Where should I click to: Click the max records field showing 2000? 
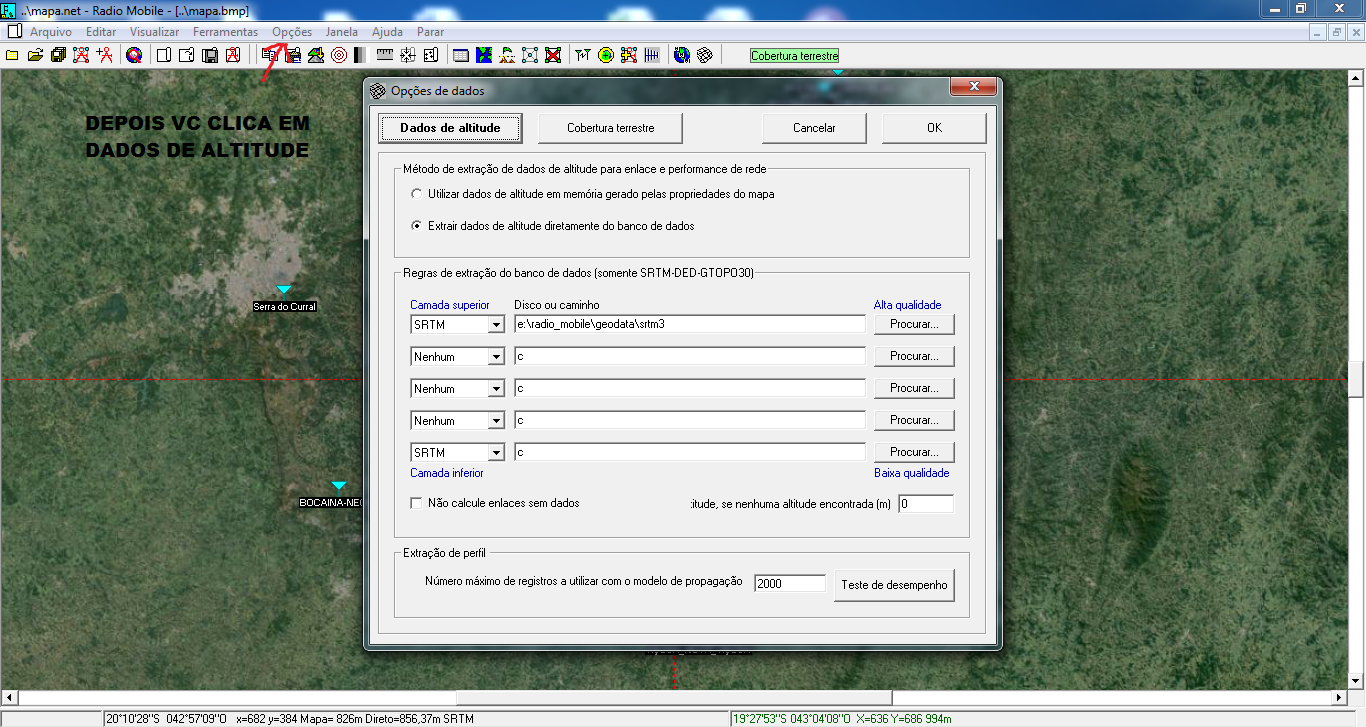[x=790, y=583]
